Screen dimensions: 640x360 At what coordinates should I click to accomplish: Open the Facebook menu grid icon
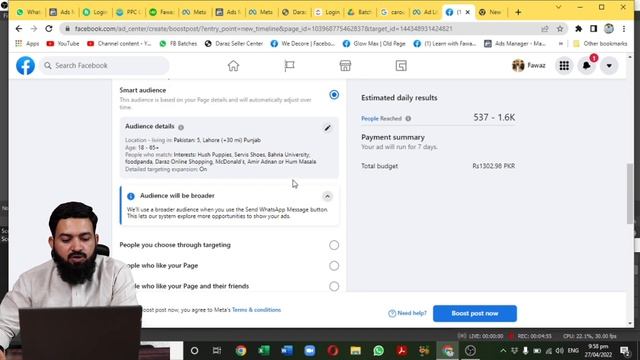(564, 66)
